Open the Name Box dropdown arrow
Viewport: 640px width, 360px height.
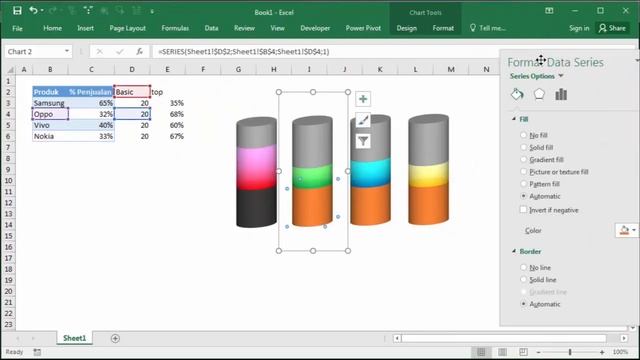point(67,51)
